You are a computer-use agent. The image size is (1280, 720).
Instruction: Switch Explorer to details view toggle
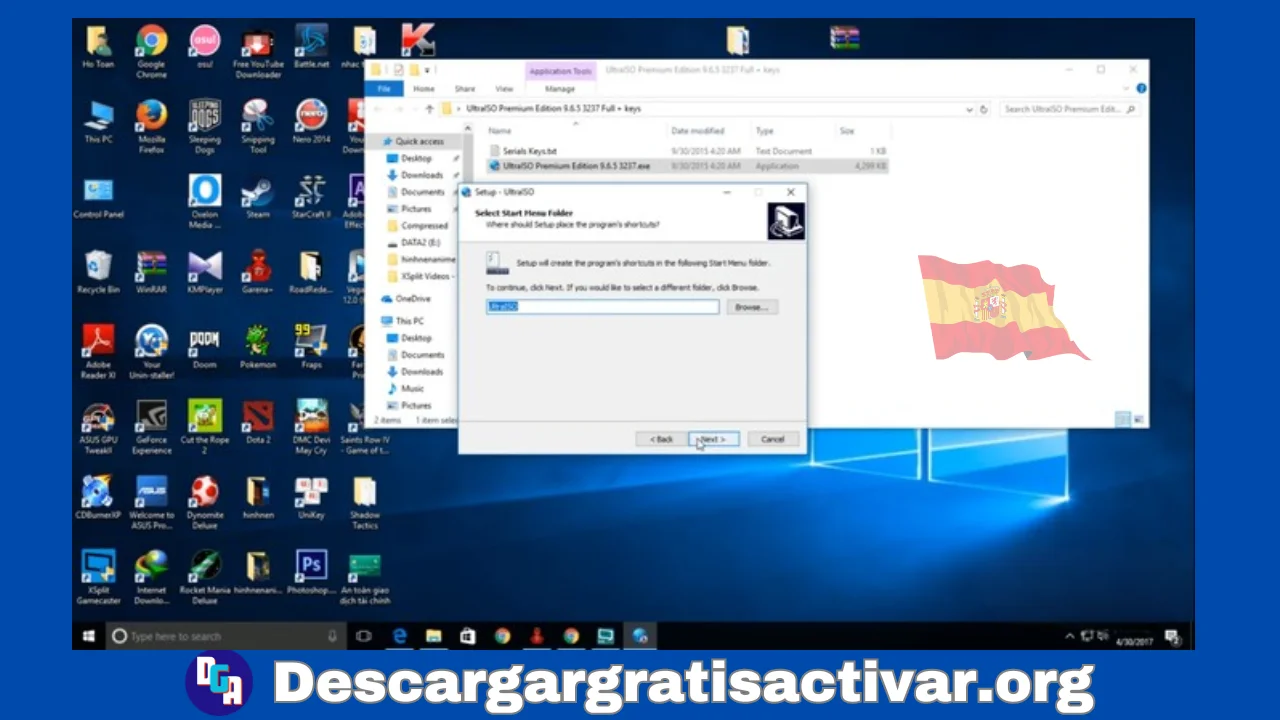[1123, 419]
